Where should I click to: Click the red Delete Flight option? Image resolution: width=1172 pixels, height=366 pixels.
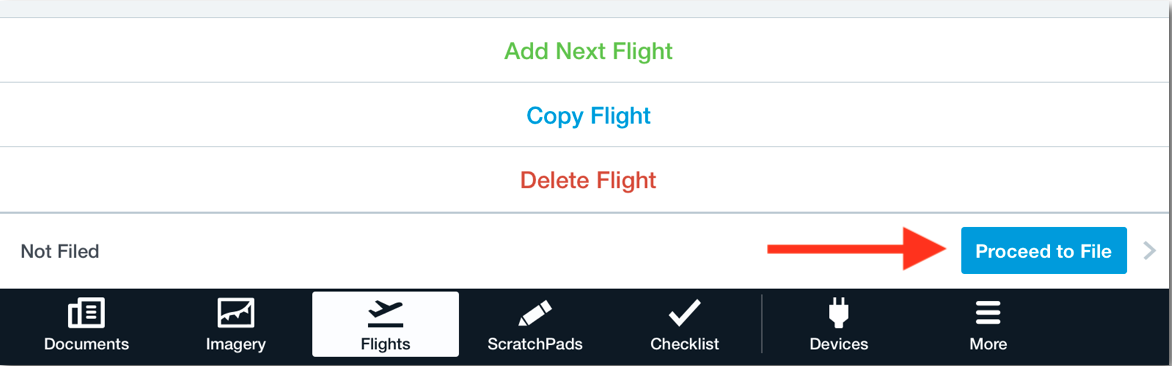588,180
